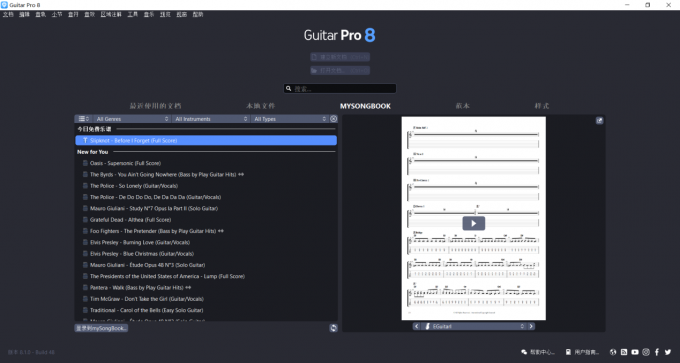This screenshot has width=680, height=363.
Task: Open the All Instruments dropdown
Action: (x=211, y=119)
